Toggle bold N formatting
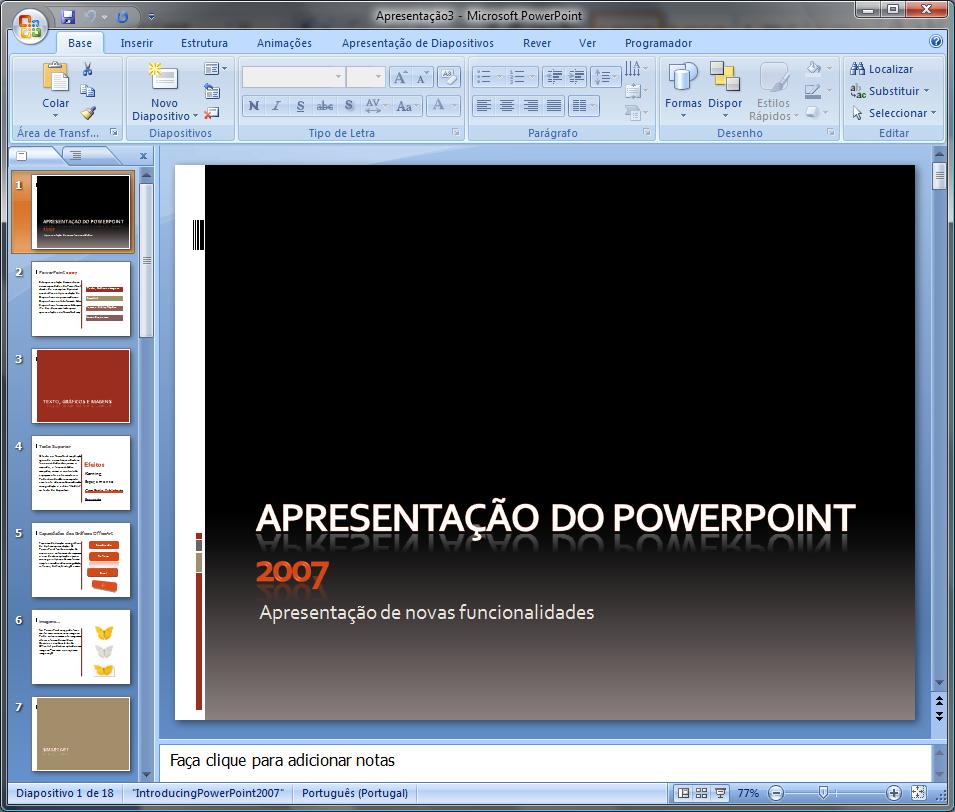955x812 pixels. pos(253,106)
